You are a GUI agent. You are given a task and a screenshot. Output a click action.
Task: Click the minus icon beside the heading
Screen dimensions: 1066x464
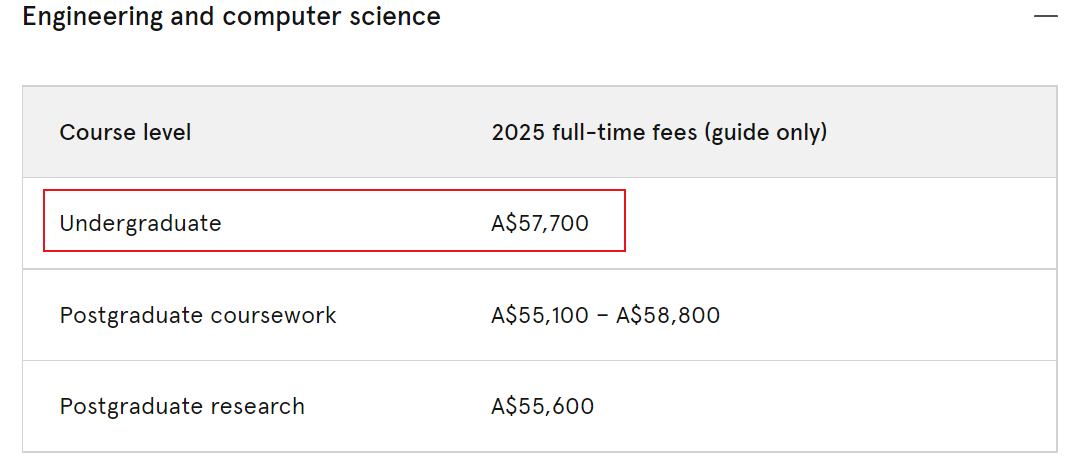pyautogui.click(x=1046, y=16)
